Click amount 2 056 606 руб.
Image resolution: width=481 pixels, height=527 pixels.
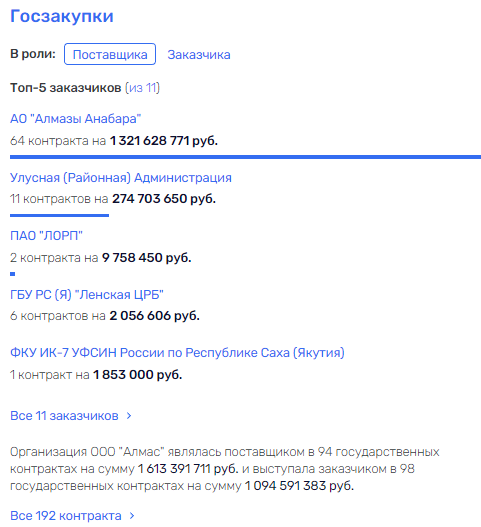[x=154, y=316]
